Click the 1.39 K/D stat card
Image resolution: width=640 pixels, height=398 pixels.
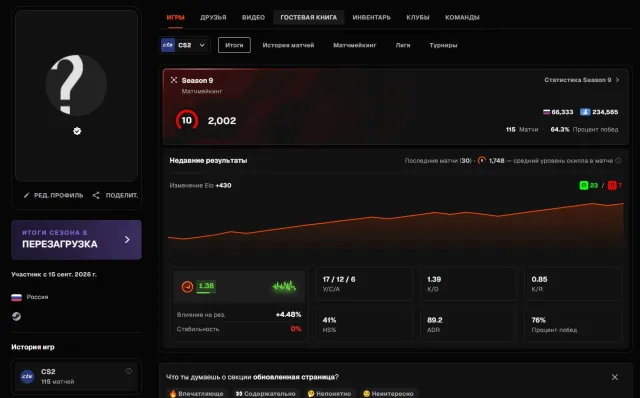click(x=469, y=284)
